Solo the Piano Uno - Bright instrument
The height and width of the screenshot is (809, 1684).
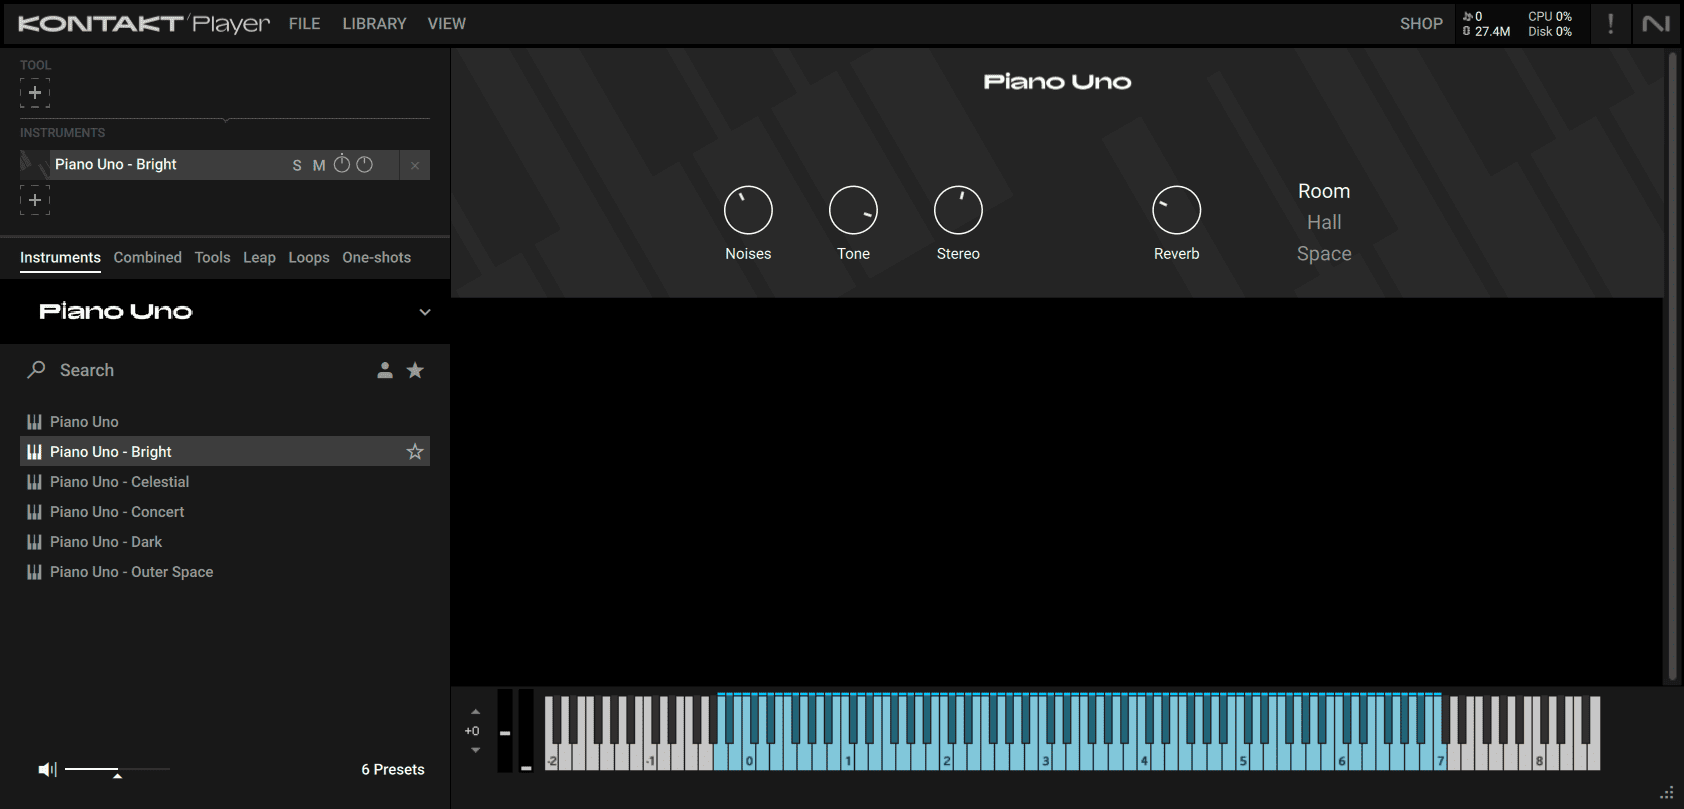[297, 165]
